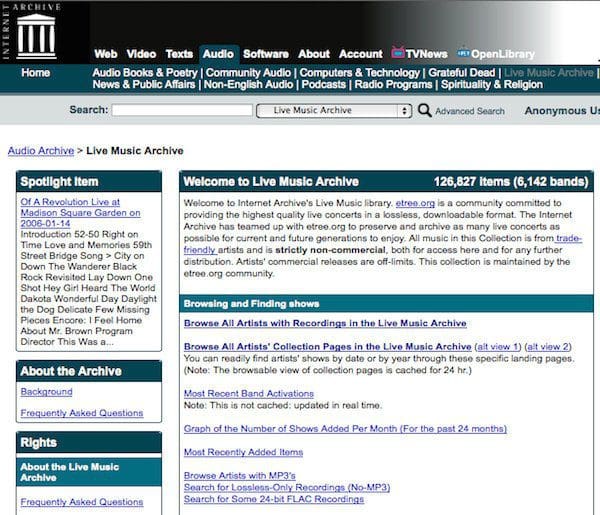This screenshot has height=515, width=600.
Task: Focus the Search input field
Action: point(182,110)
